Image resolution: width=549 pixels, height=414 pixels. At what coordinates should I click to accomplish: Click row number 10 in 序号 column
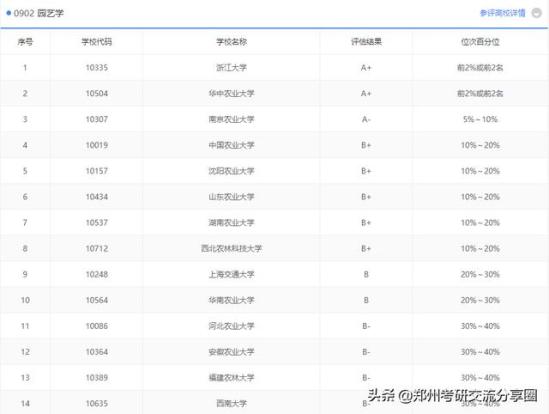click(25, 301)
